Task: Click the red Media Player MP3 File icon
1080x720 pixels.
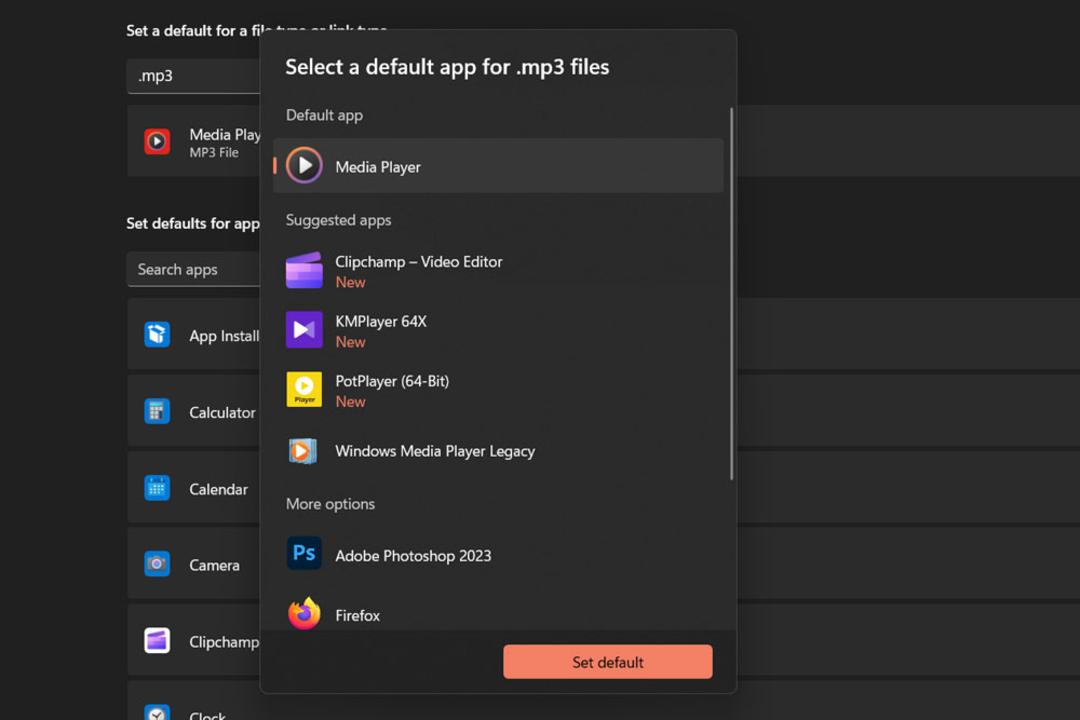Action: pos(157,141)
